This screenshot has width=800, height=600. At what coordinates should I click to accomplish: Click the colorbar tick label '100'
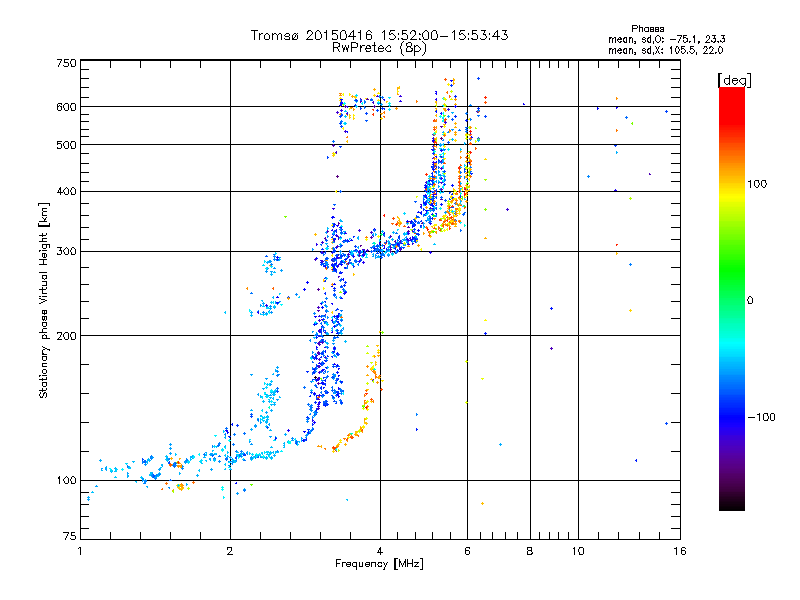click(x=757, y=184)
